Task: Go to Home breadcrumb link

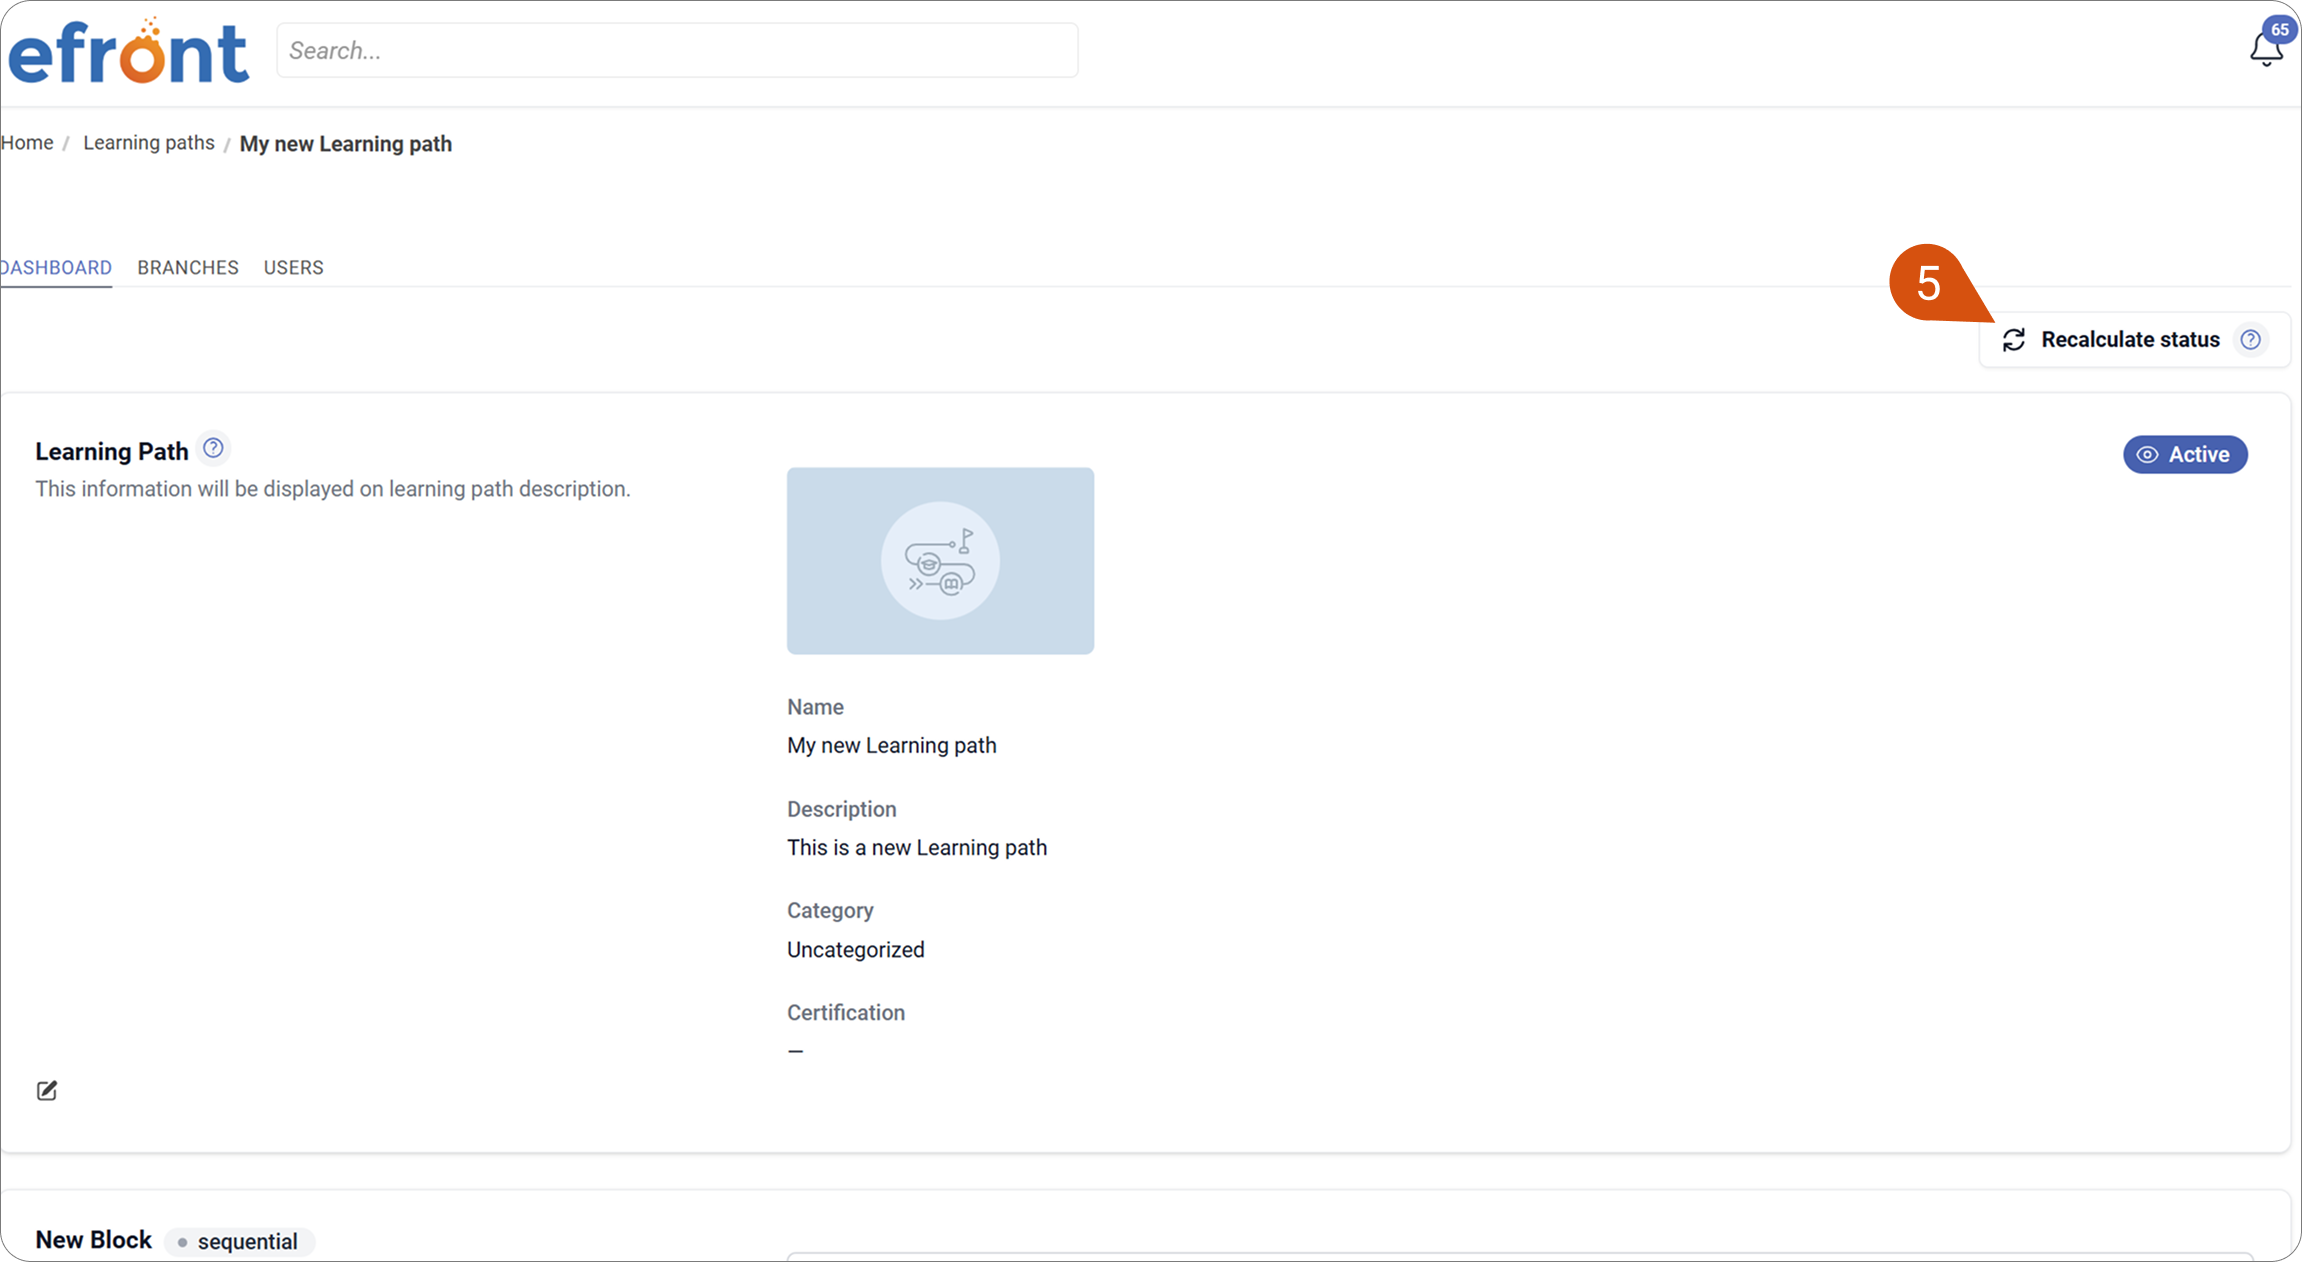Action: 27,143
